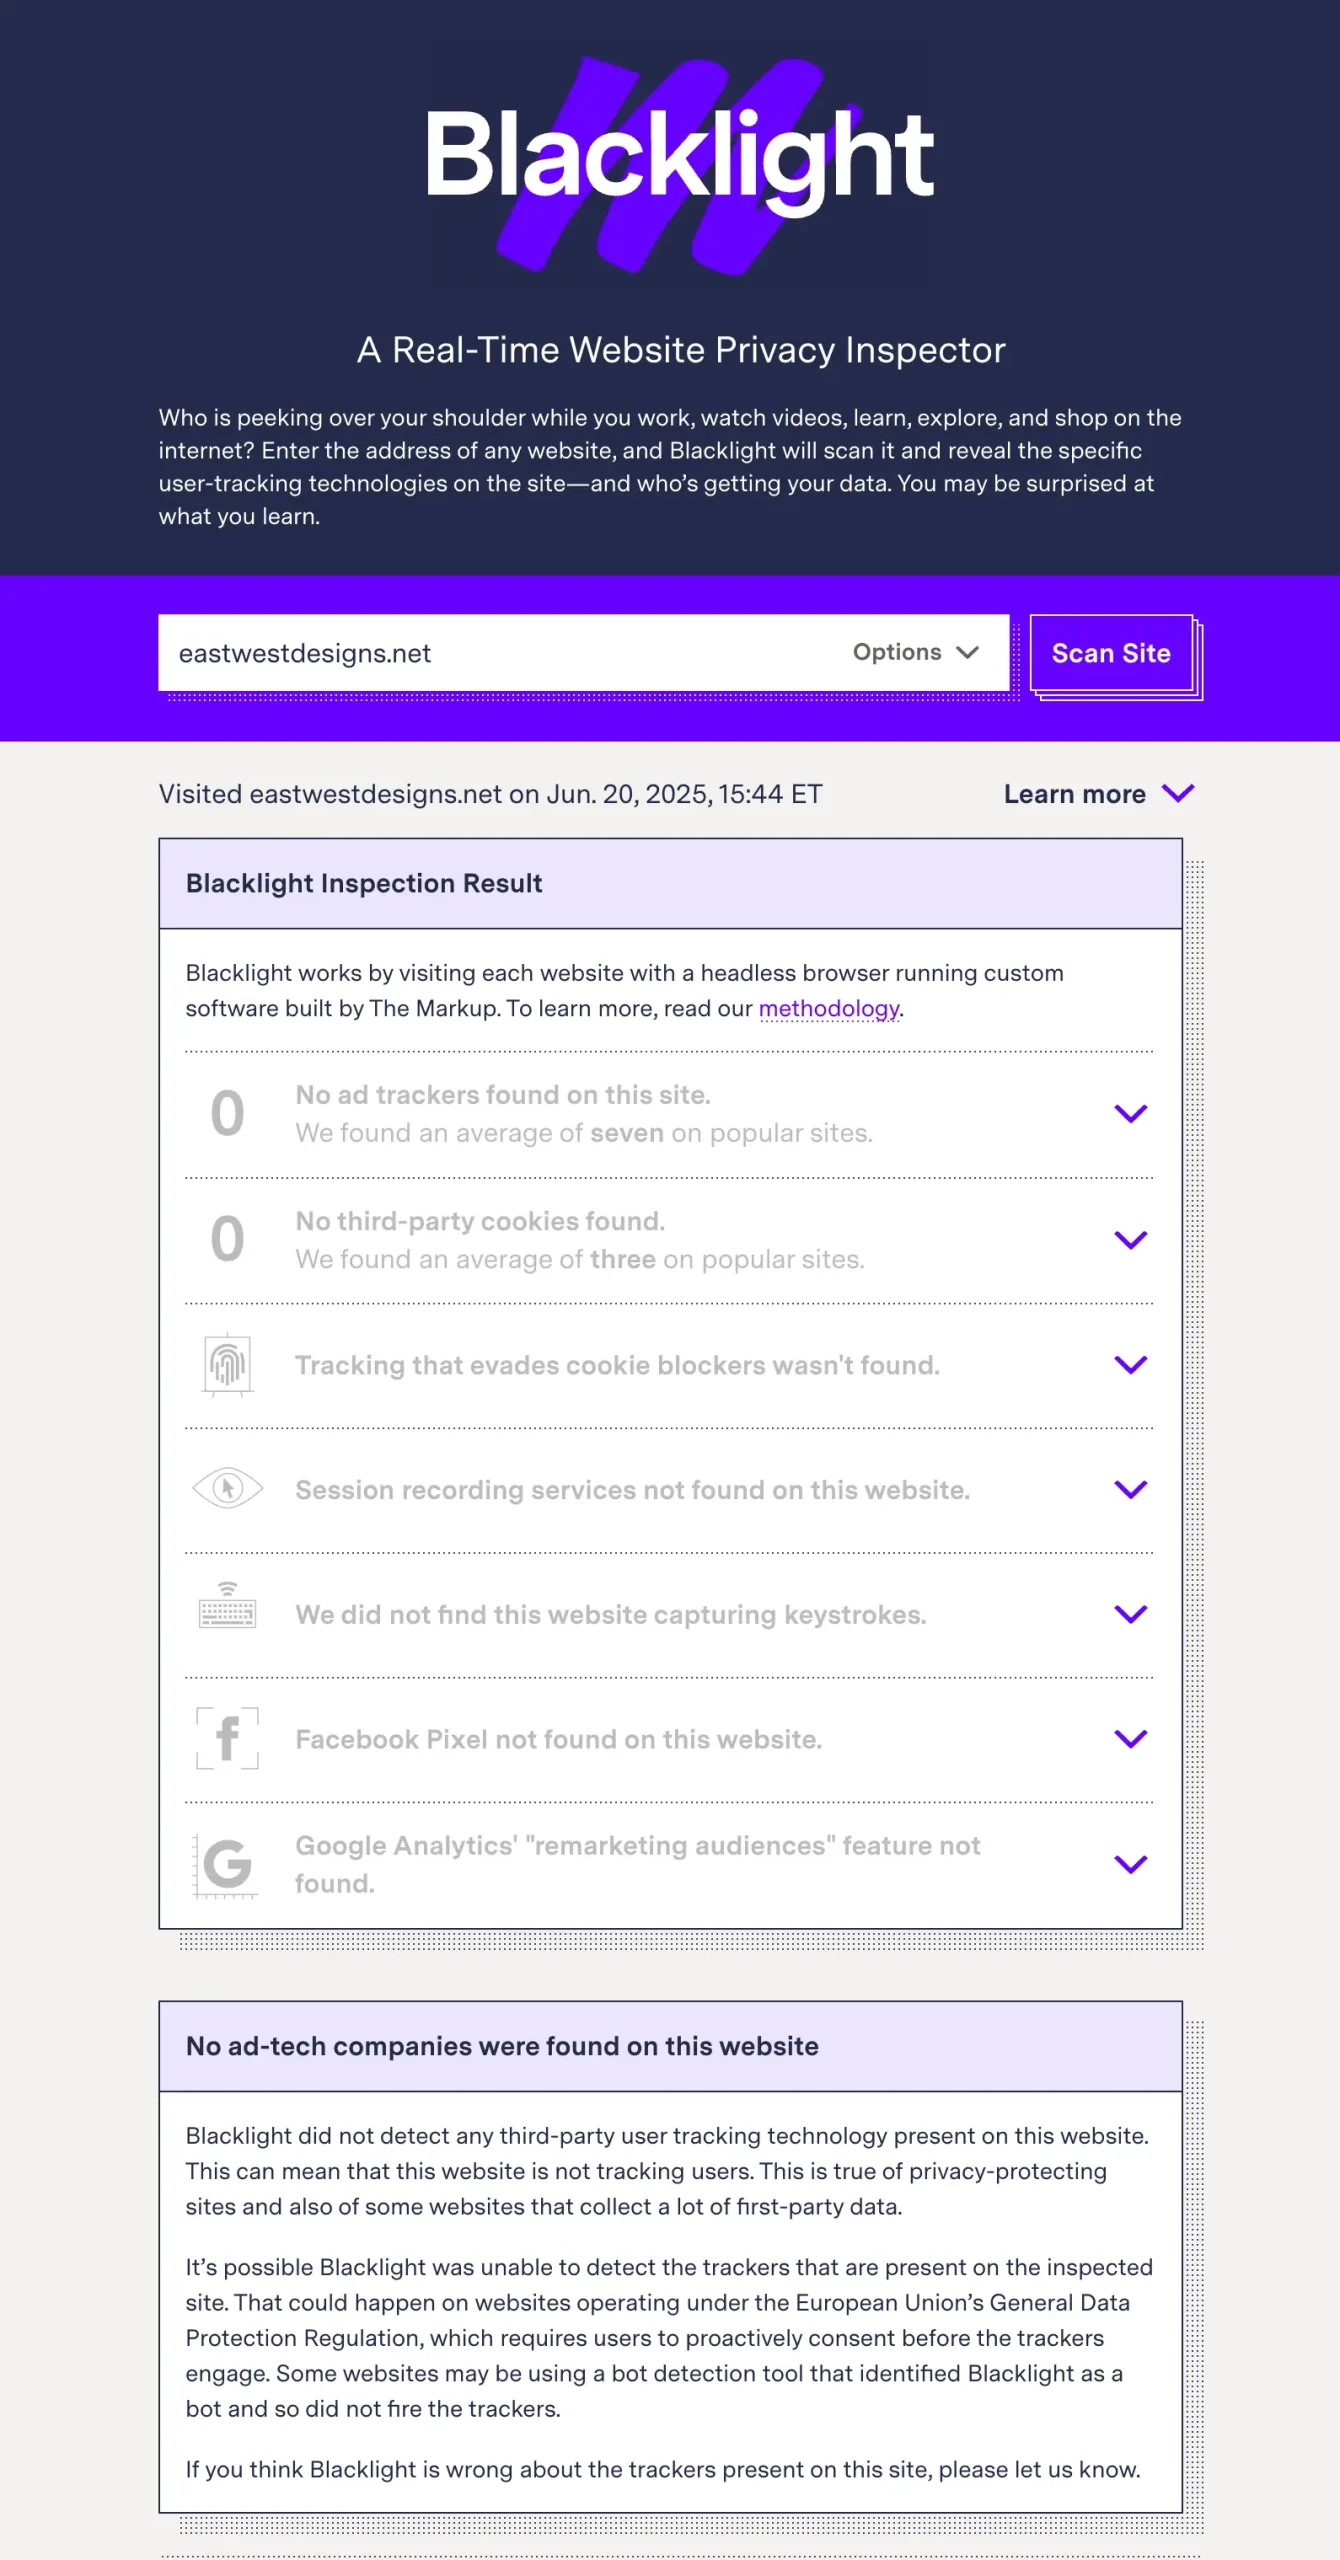Viewport: 1340px width, 2560px height.
Task: Expand the cookie blocker evasion row
Action: click(1130, 1364)
